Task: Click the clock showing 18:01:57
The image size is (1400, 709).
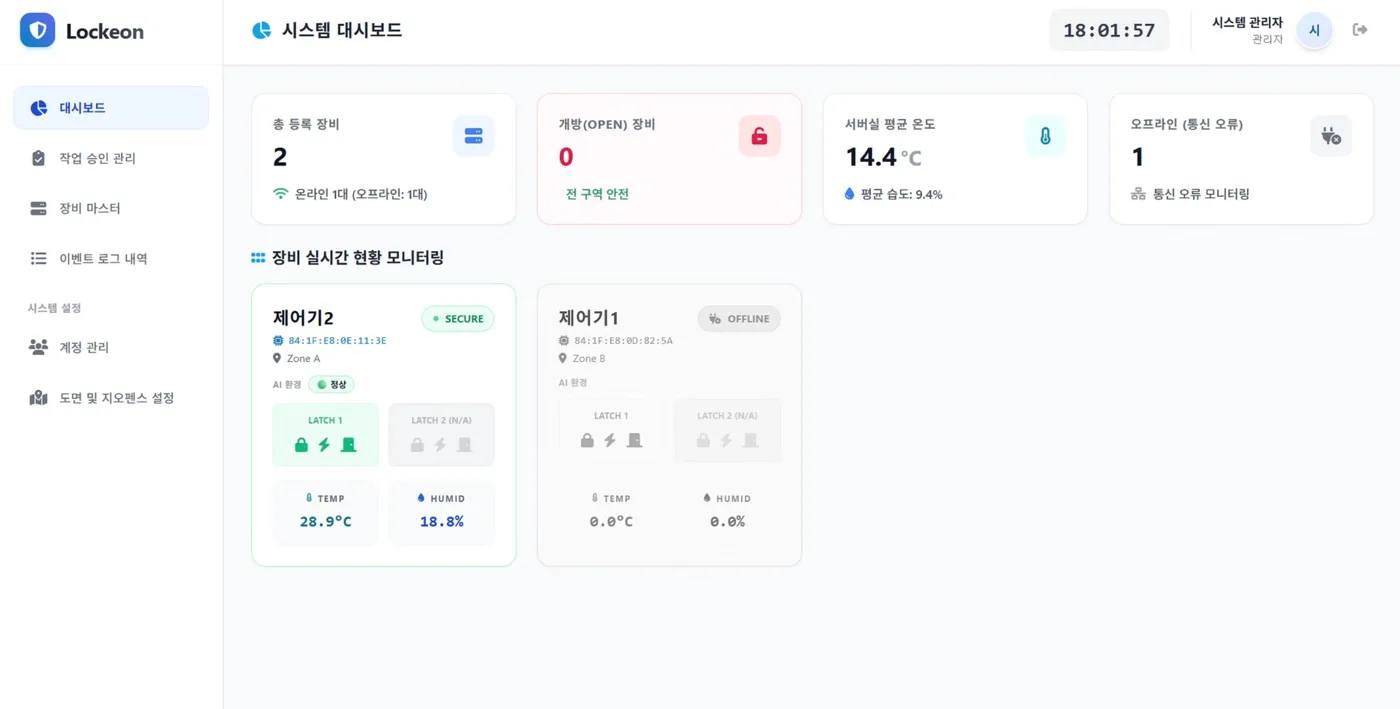Action: click(1109, 30)
